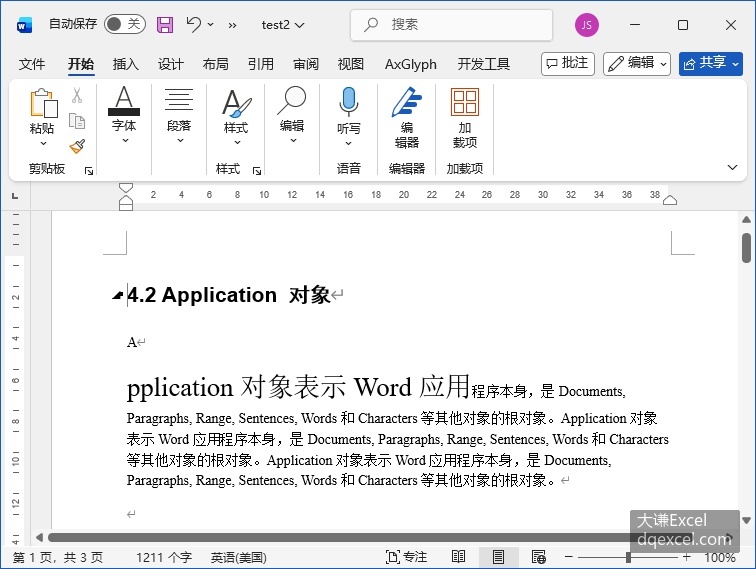The image size is (756, 569).
Task: Open the 粘贴 dropdown arrow
Action: point(43,143)
